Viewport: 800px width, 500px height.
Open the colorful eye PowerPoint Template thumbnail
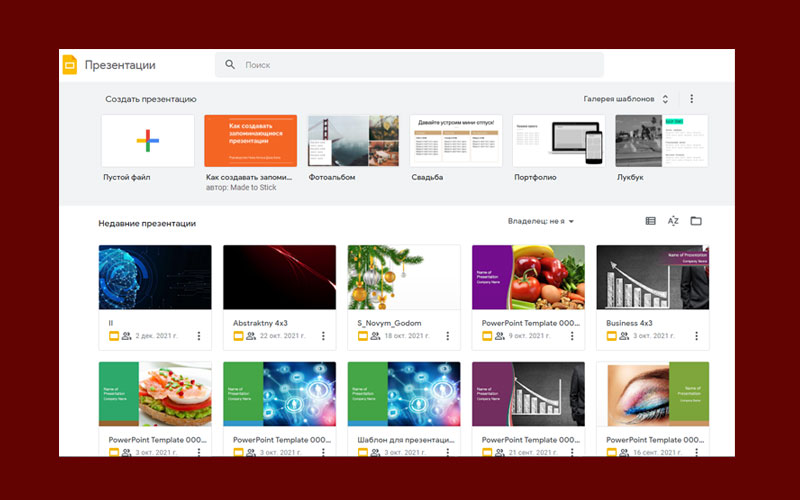tap(653, 394)
